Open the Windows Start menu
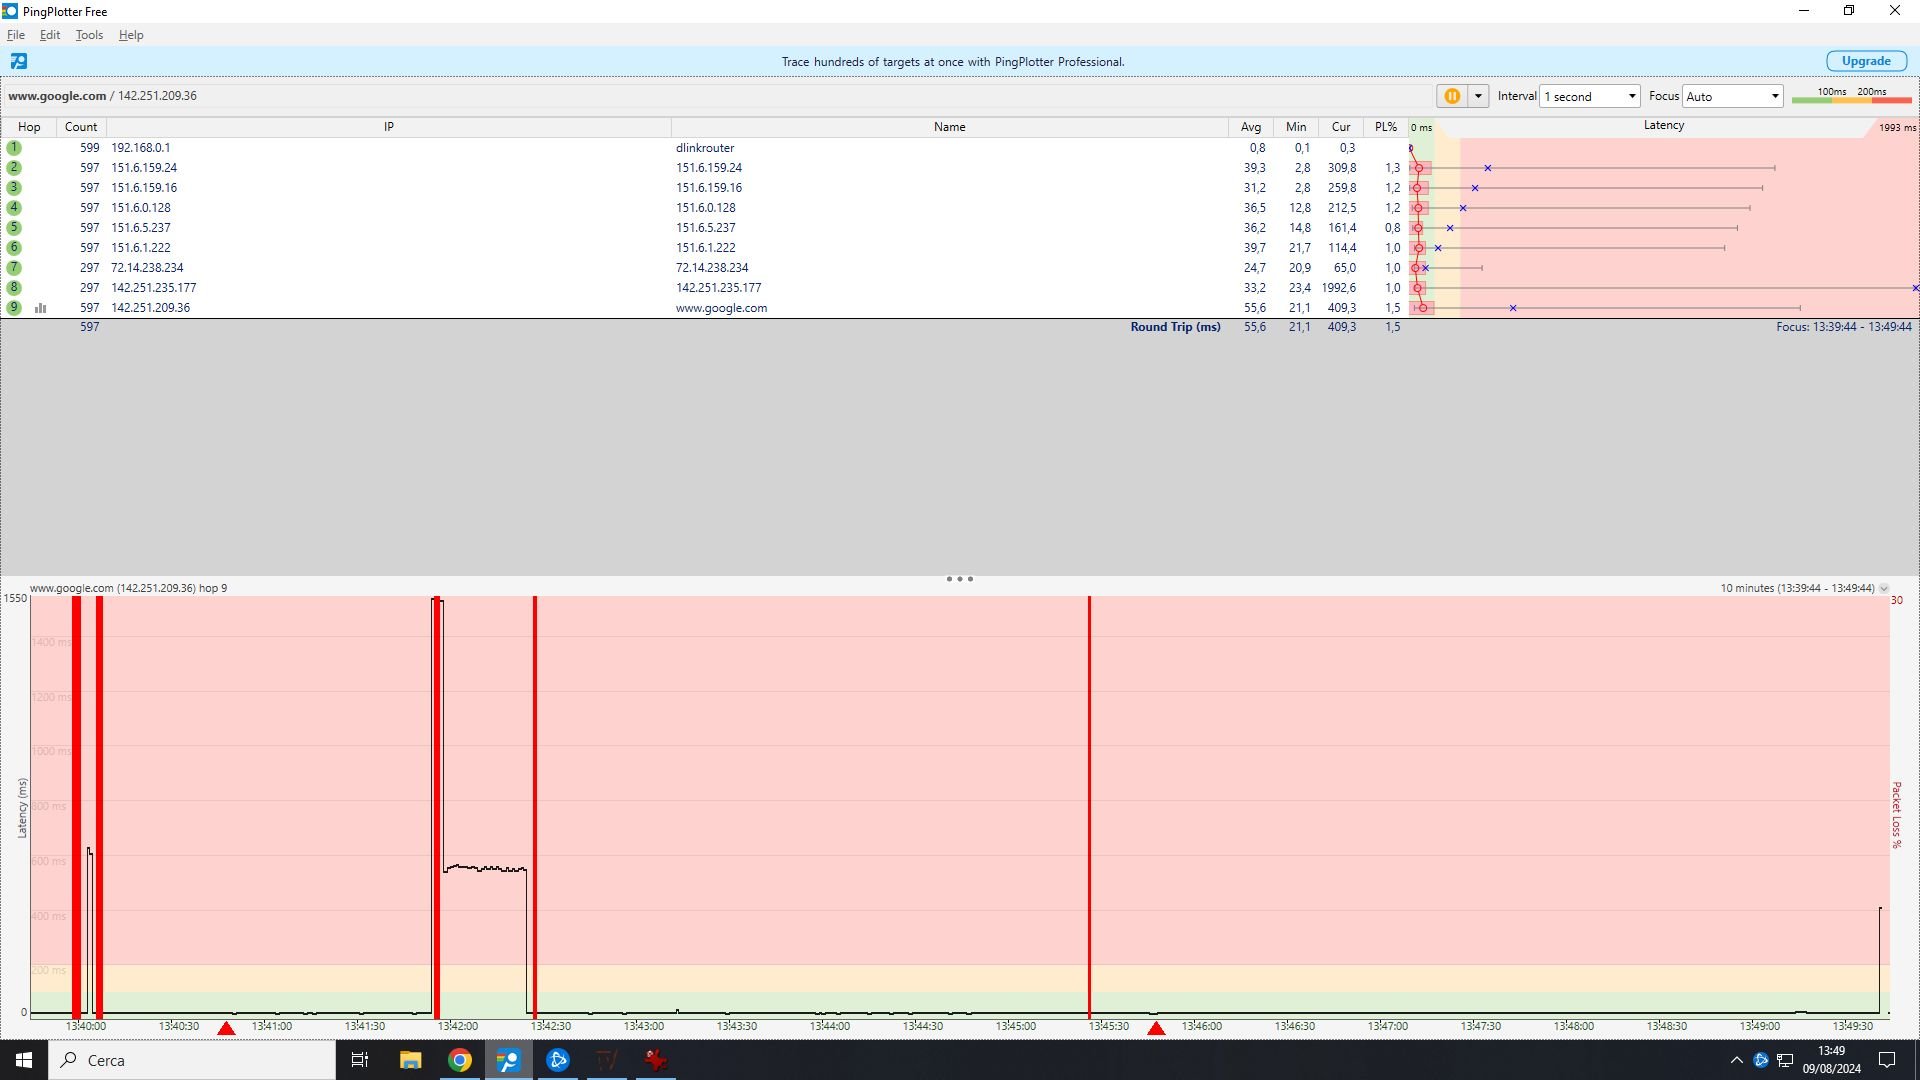Viewport: 1920px width, 1080px height. click(x=24, y=1060)
